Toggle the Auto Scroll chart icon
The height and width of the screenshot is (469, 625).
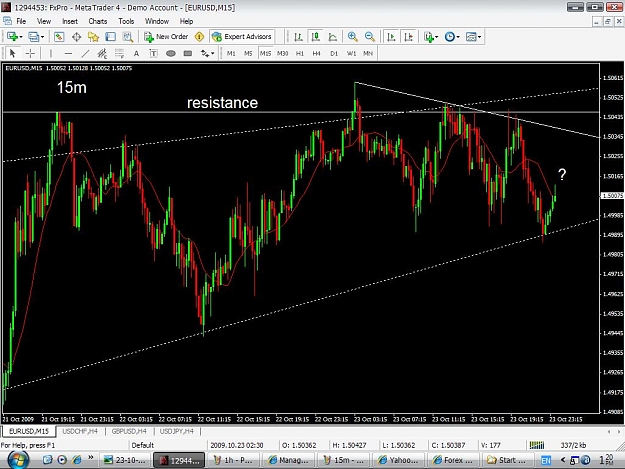tap(391, 37)
